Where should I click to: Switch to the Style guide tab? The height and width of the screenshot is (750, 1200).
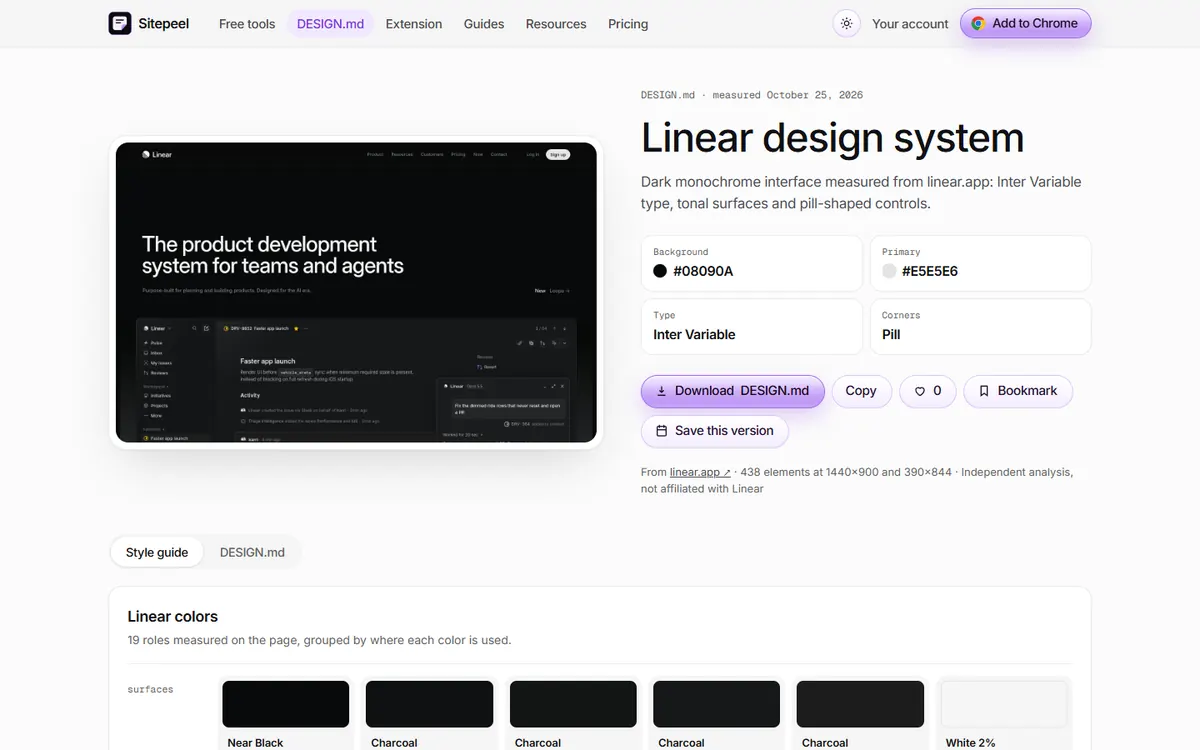157,552
